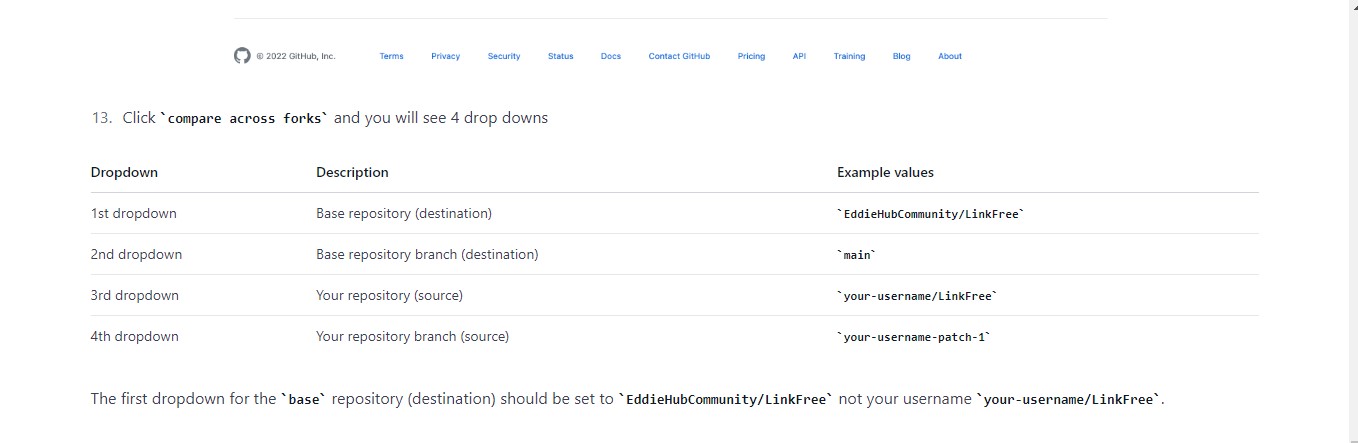Screen dimensions: 1358x443
Task: Select the '2nd dropdown' table cell
Action: [136, 254]
